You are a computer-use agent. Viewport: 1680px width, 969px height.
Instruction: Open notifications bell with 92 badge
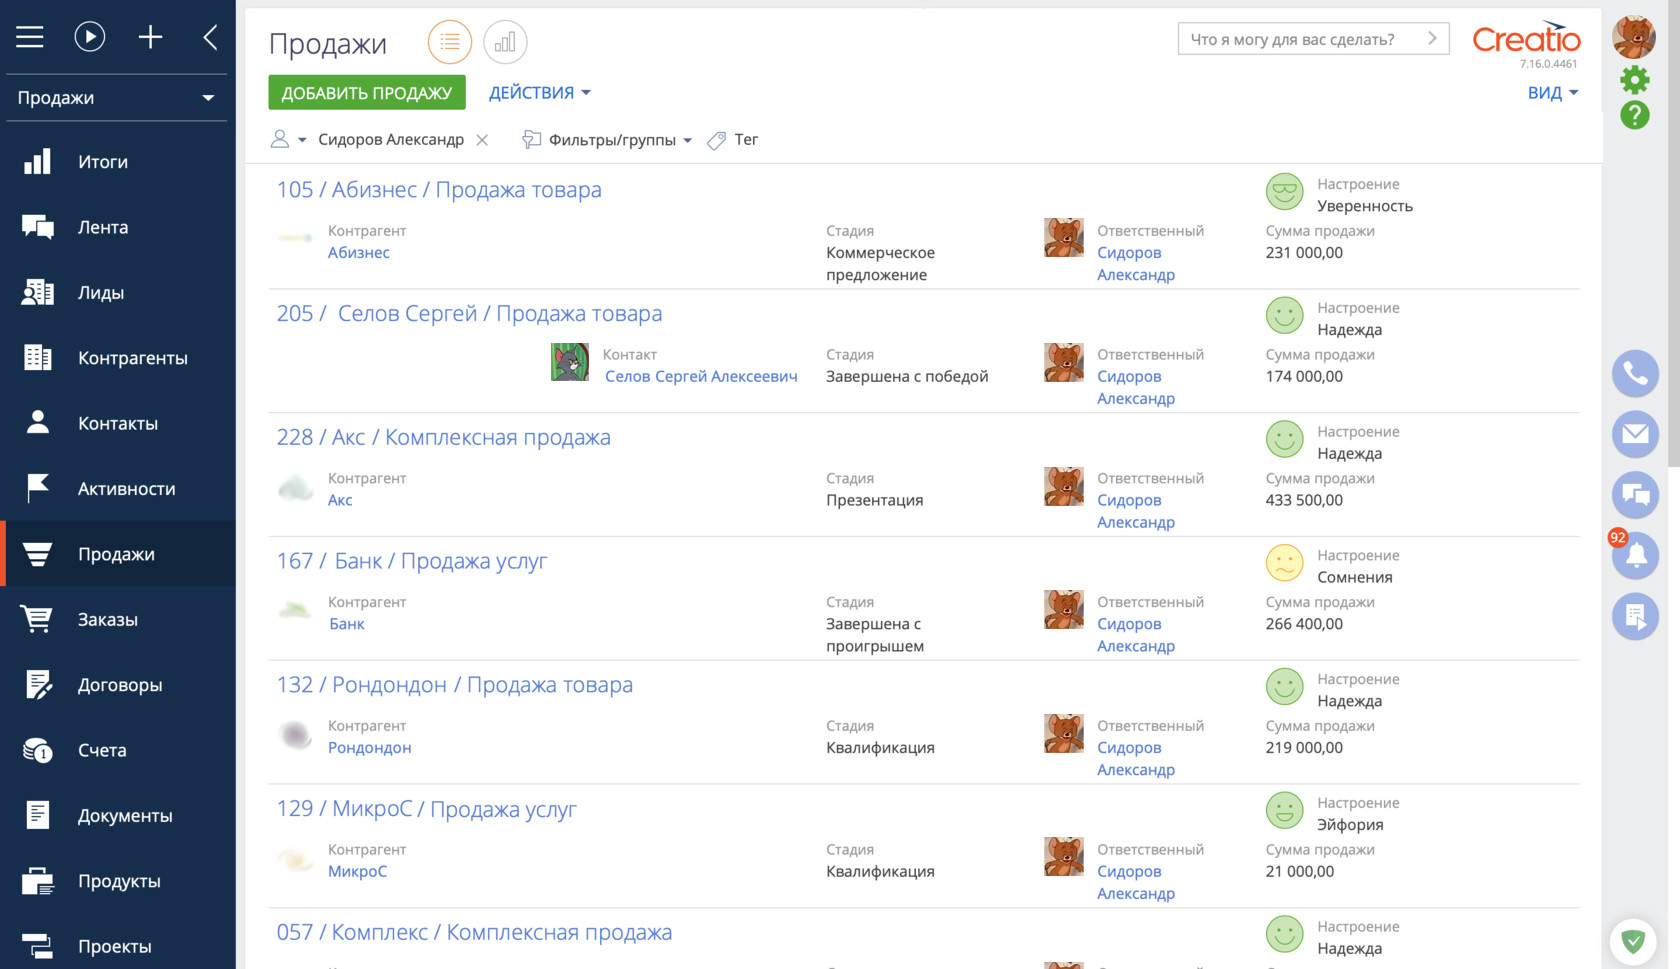pos(1635,555)
